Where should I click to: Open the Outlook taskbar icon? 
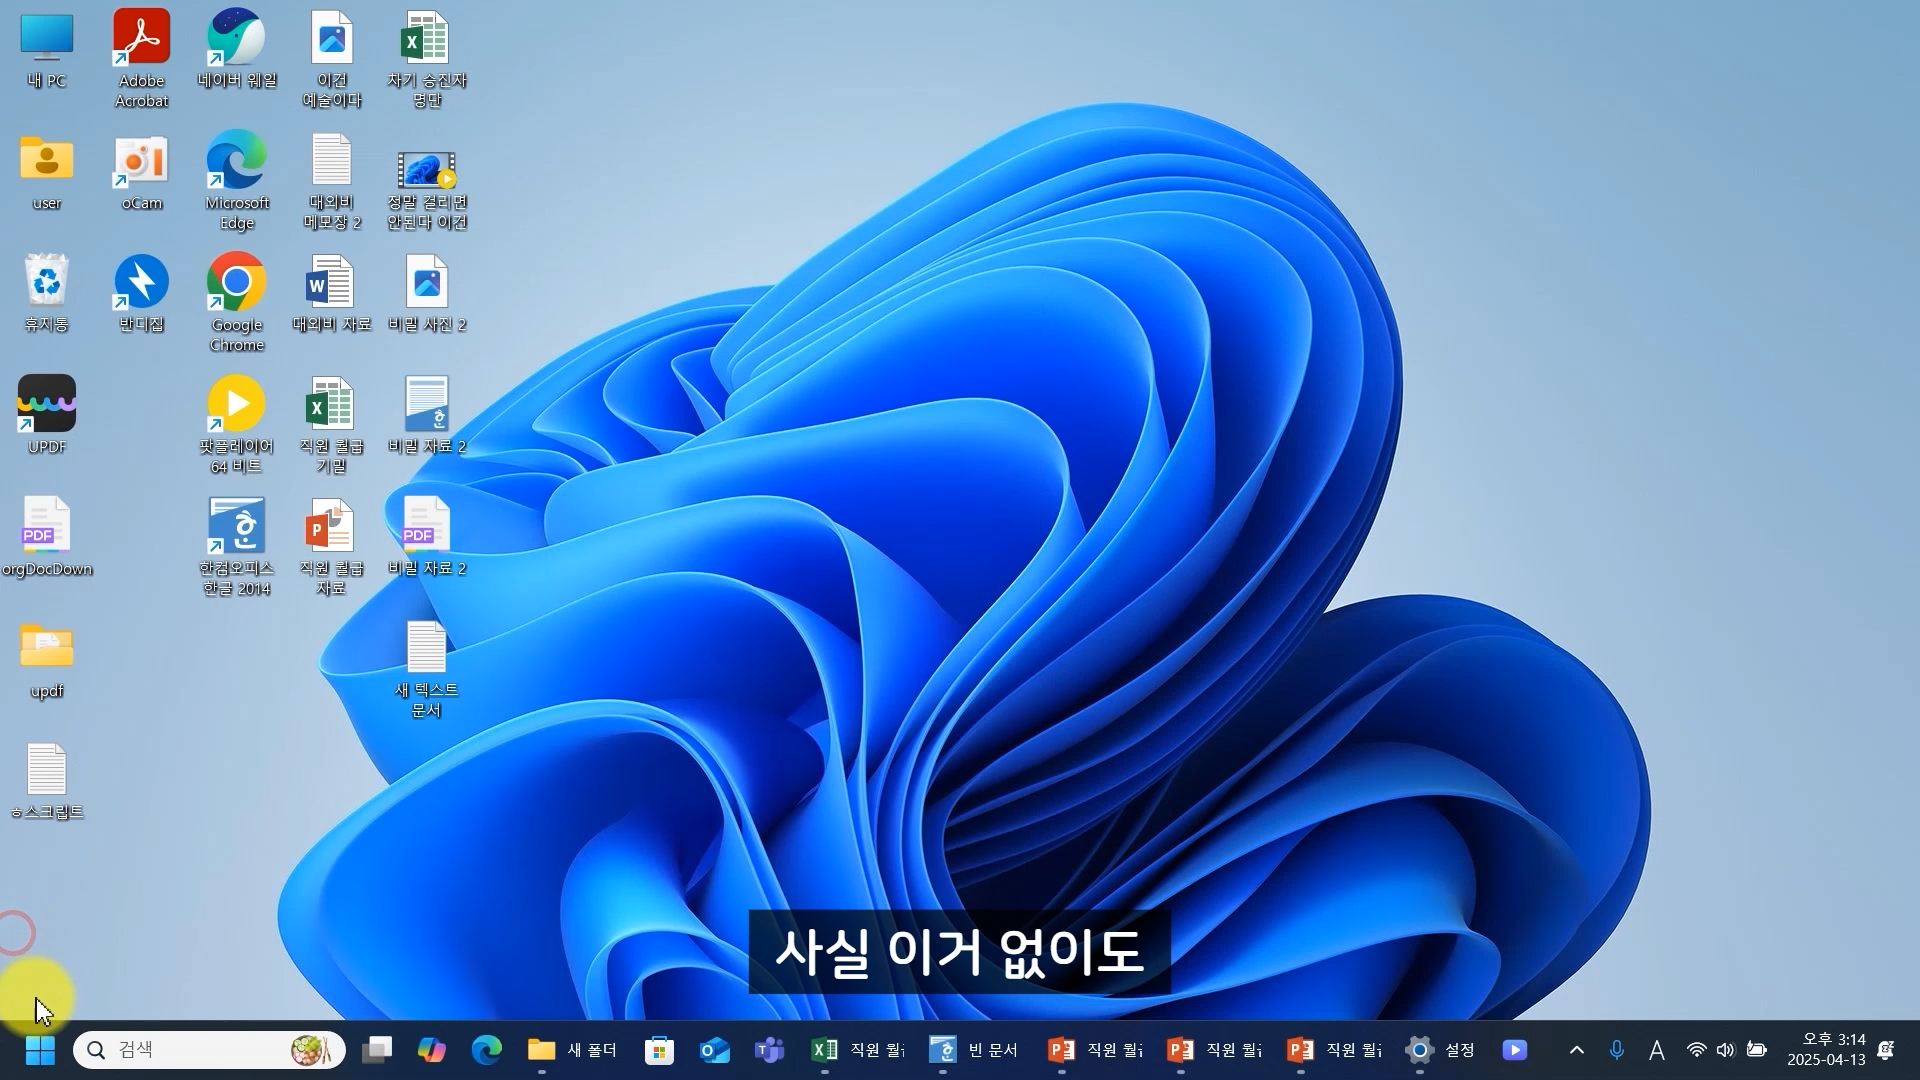(714, 1050)
